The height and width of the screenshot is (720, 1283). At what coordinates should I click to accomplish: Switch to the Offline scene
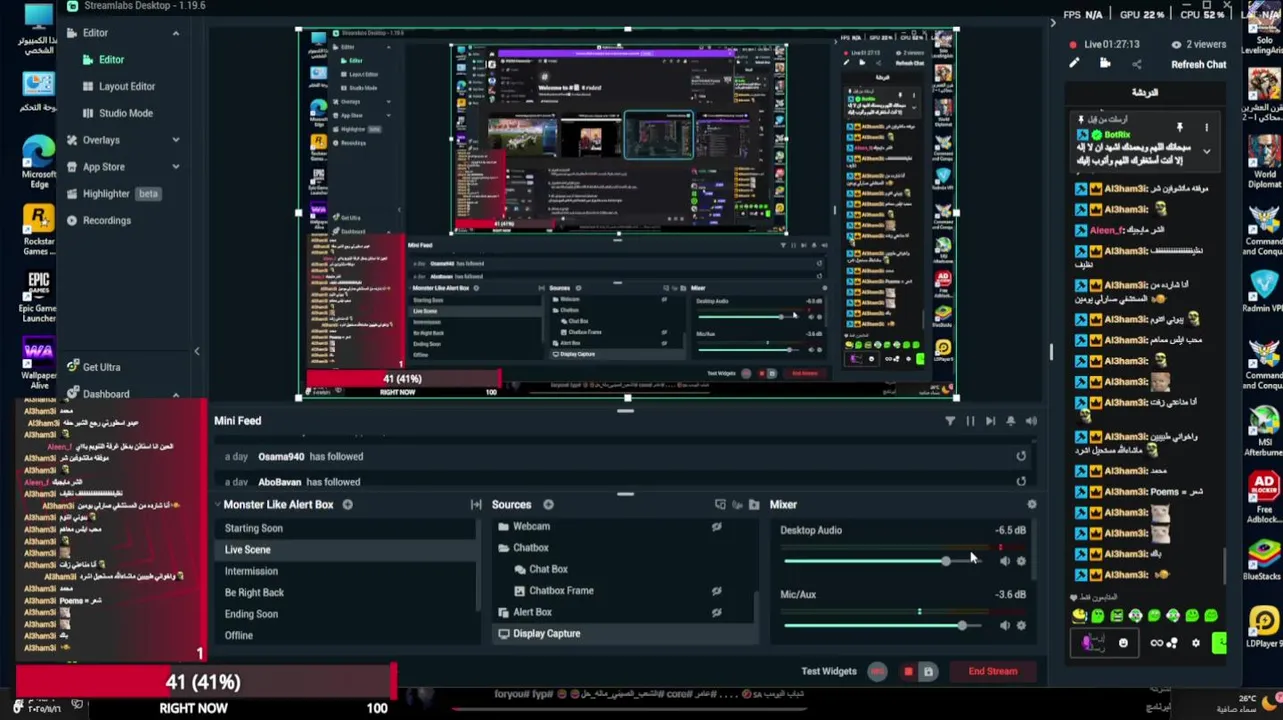click(238, 635)
